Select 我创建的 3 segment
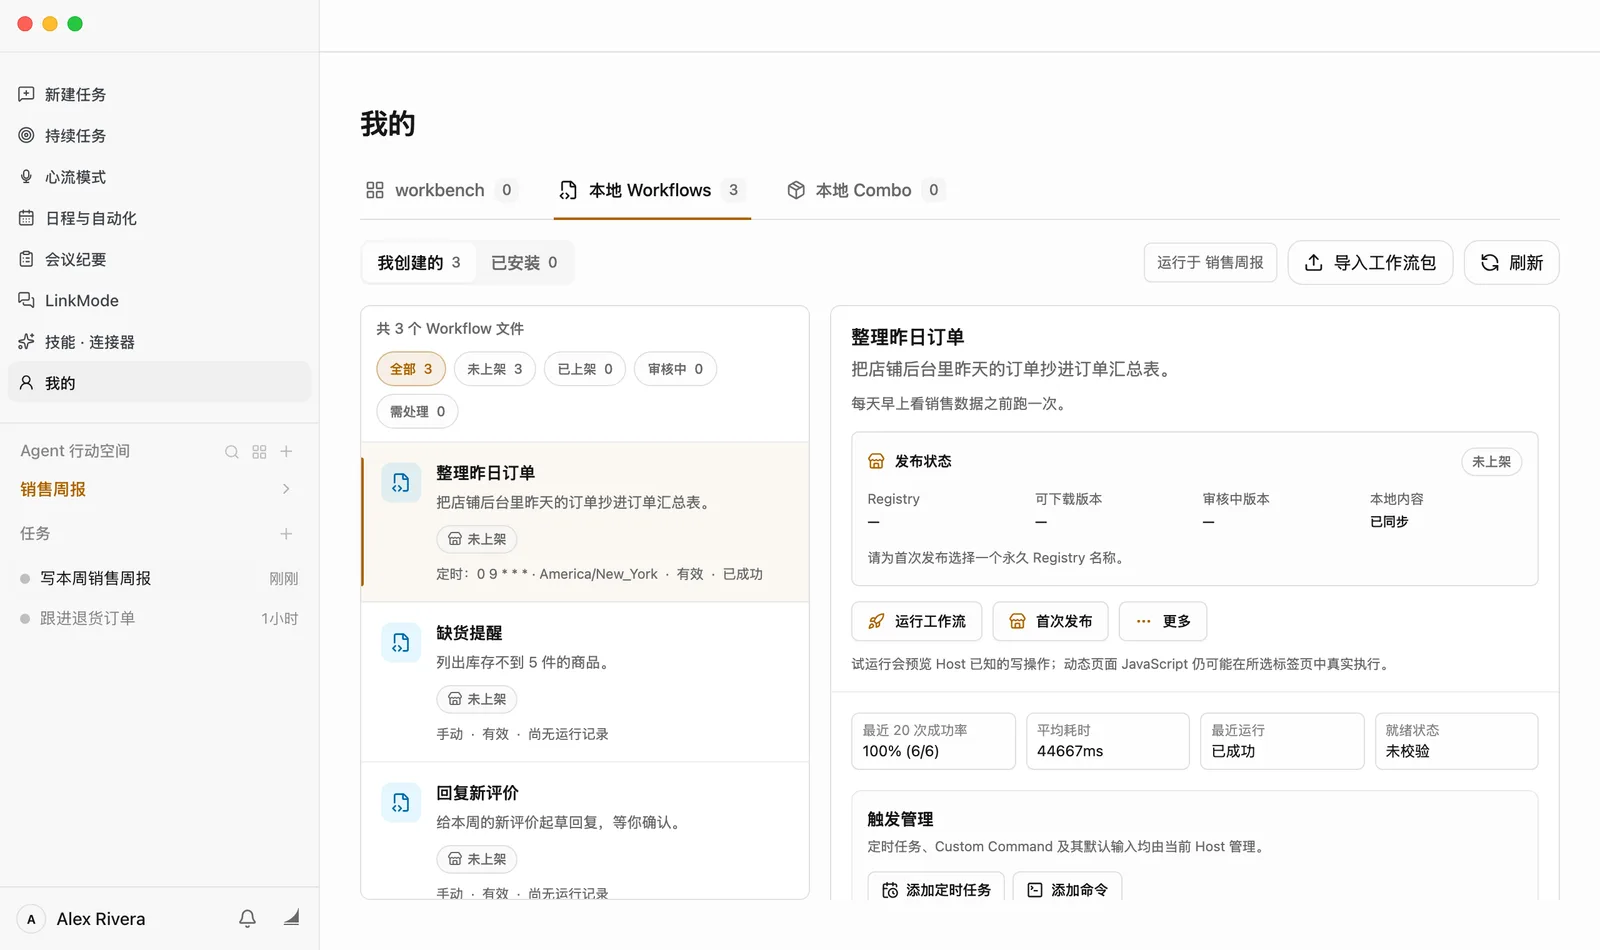This screenshot has width=1600, height=950. point(419,262)
